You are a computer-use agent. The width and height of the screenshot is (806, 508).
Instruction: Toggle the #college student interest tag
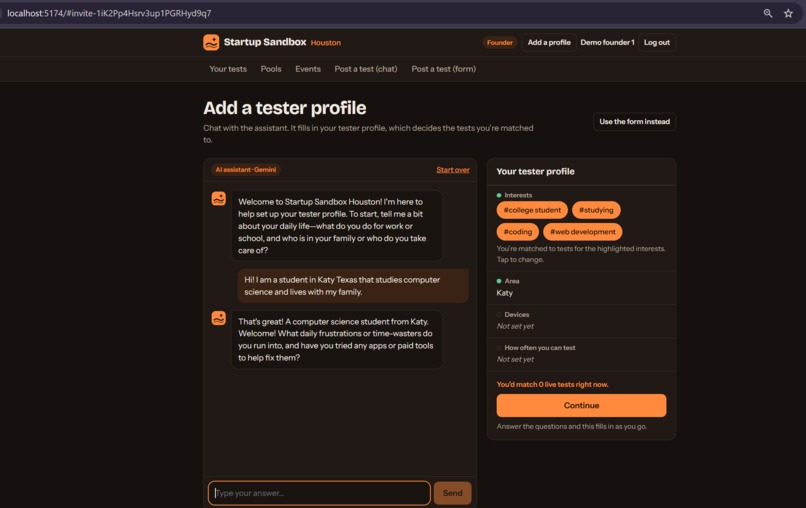[x=532, y=210]
